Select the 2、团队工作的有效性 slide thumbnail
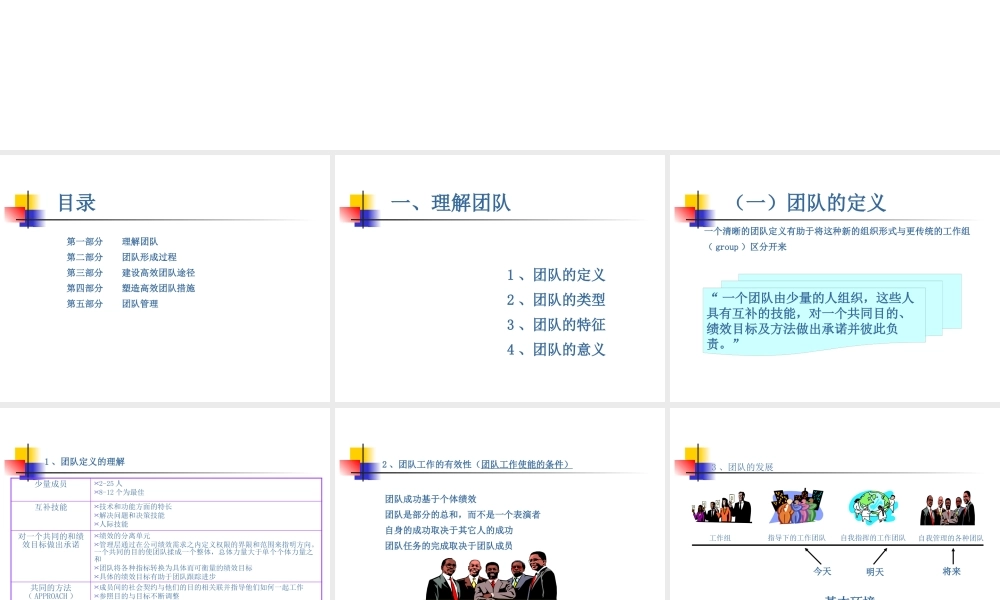Image resolution: width=1000 pixels, height=600 pixels. tap(499, 504)
